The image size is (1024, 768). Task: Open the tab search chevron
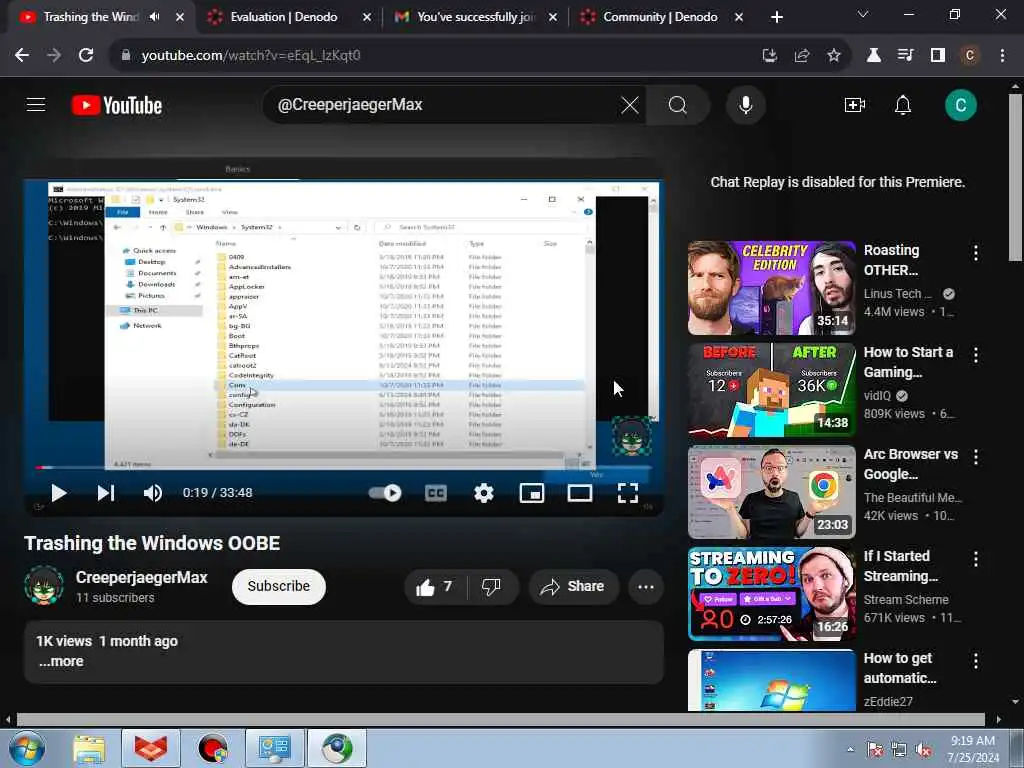(x=863, y=14)
